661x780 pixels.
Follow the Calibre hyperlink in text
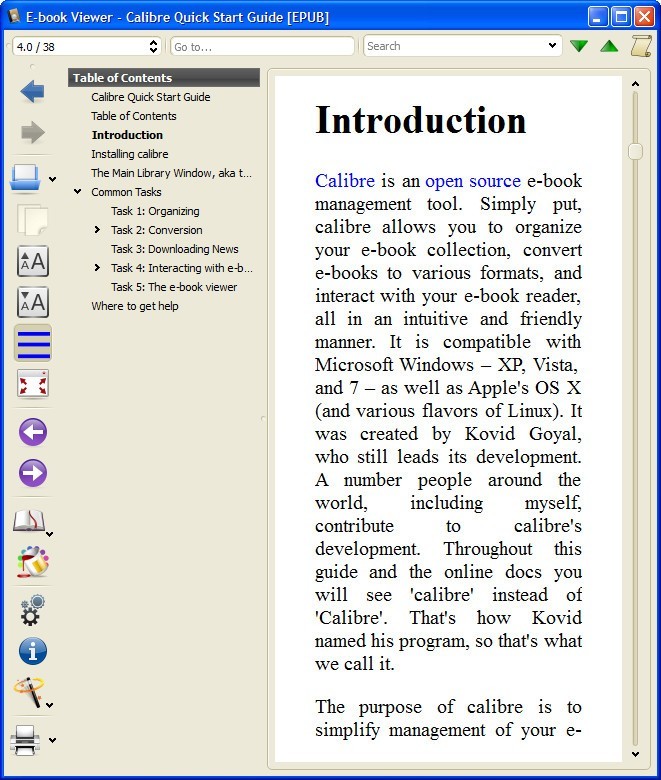pyautogui.click(x=345, y=181)
